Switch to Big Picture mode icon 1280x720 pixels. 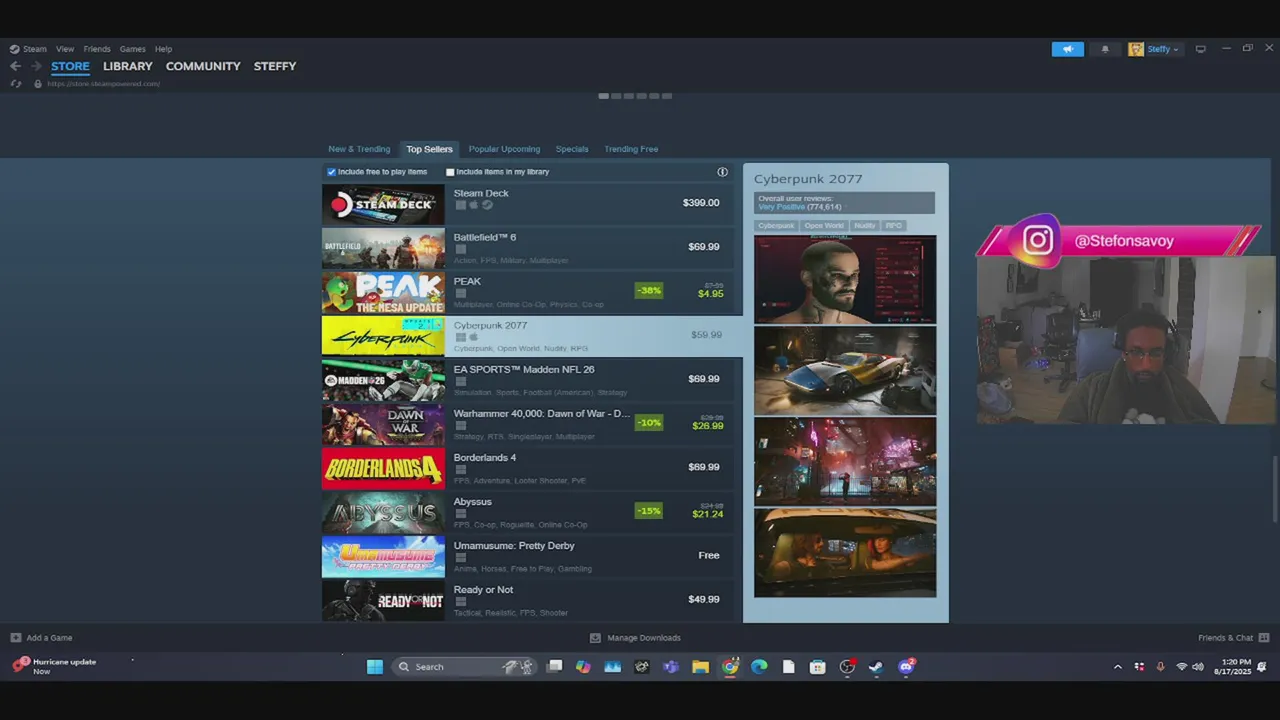coord(1200,49)
